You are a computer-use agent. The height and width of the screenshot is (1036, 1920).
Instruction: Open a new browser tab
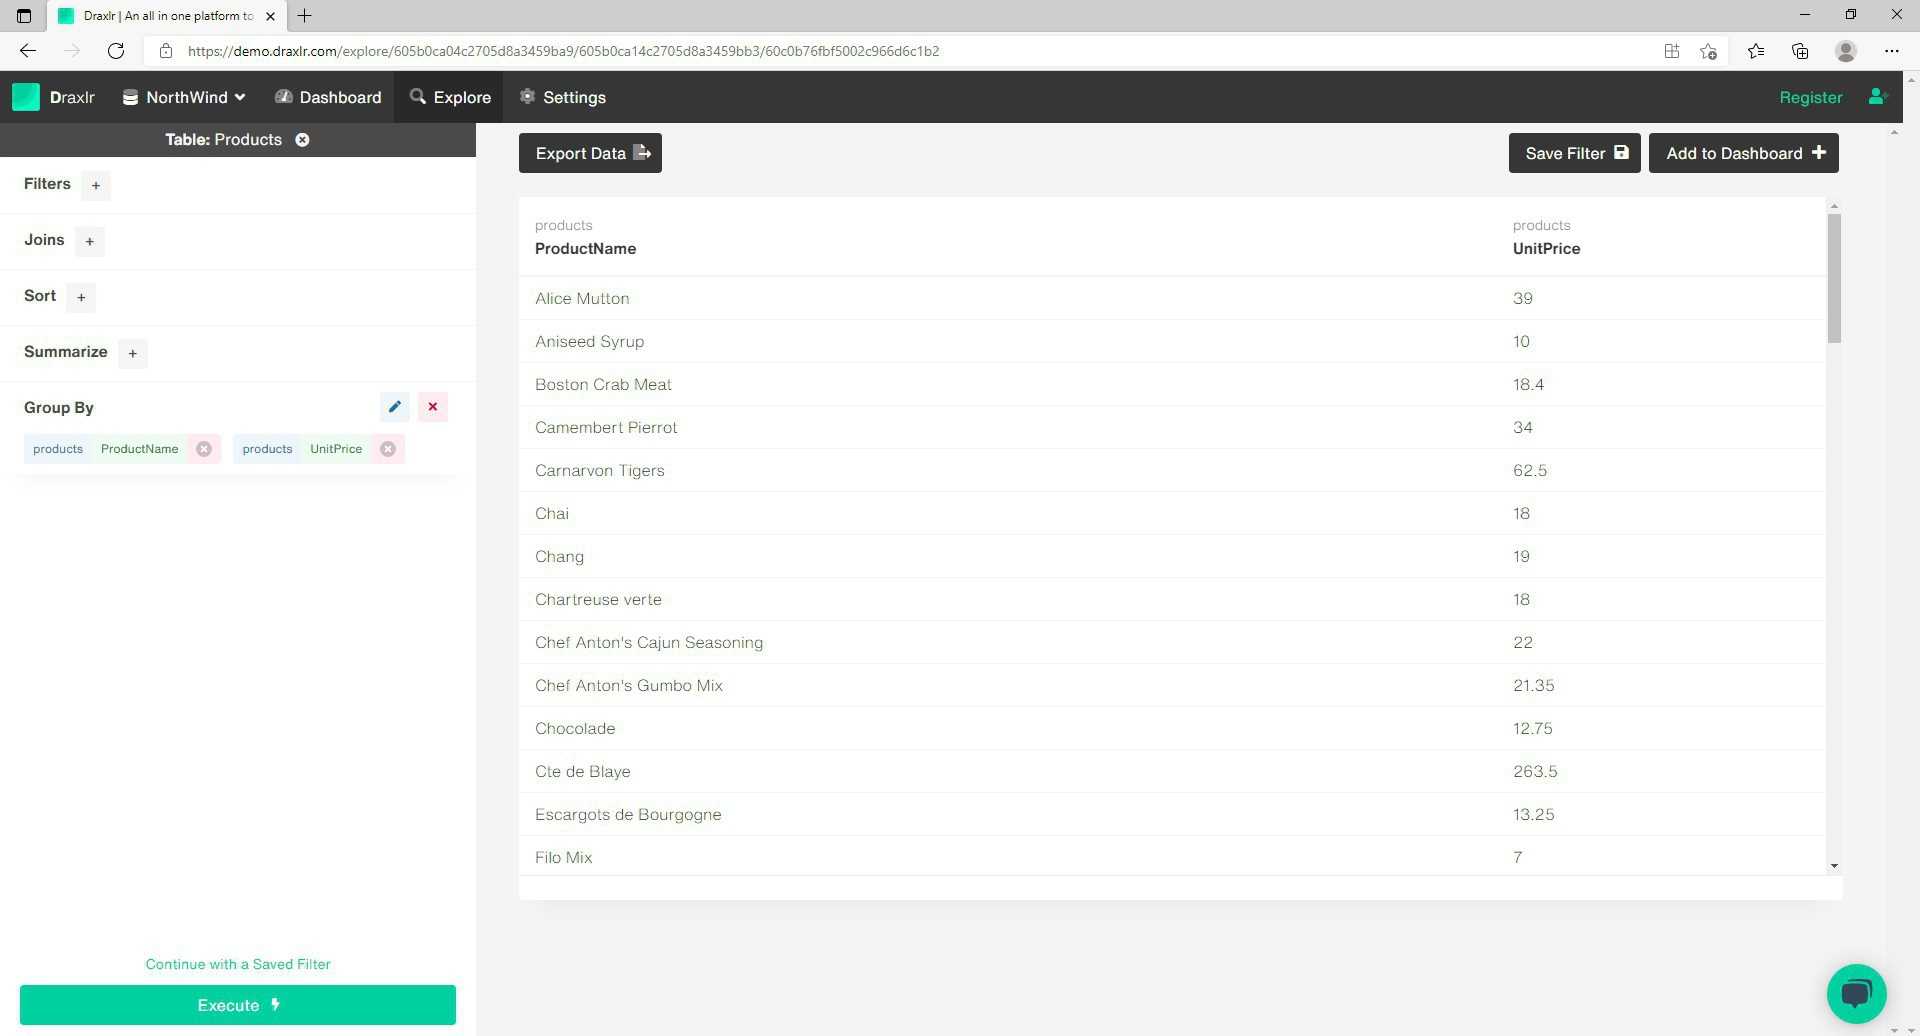click(305, 16)
